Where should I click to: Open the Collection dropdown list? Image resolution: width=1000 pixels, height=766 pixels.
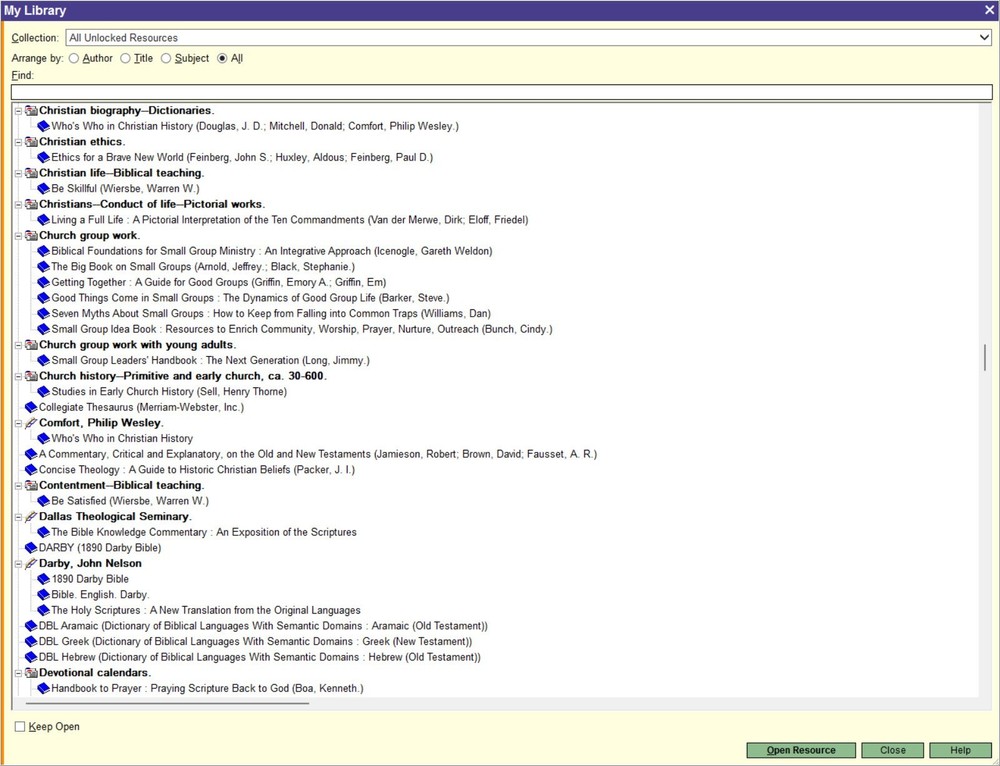pos(984,38)
